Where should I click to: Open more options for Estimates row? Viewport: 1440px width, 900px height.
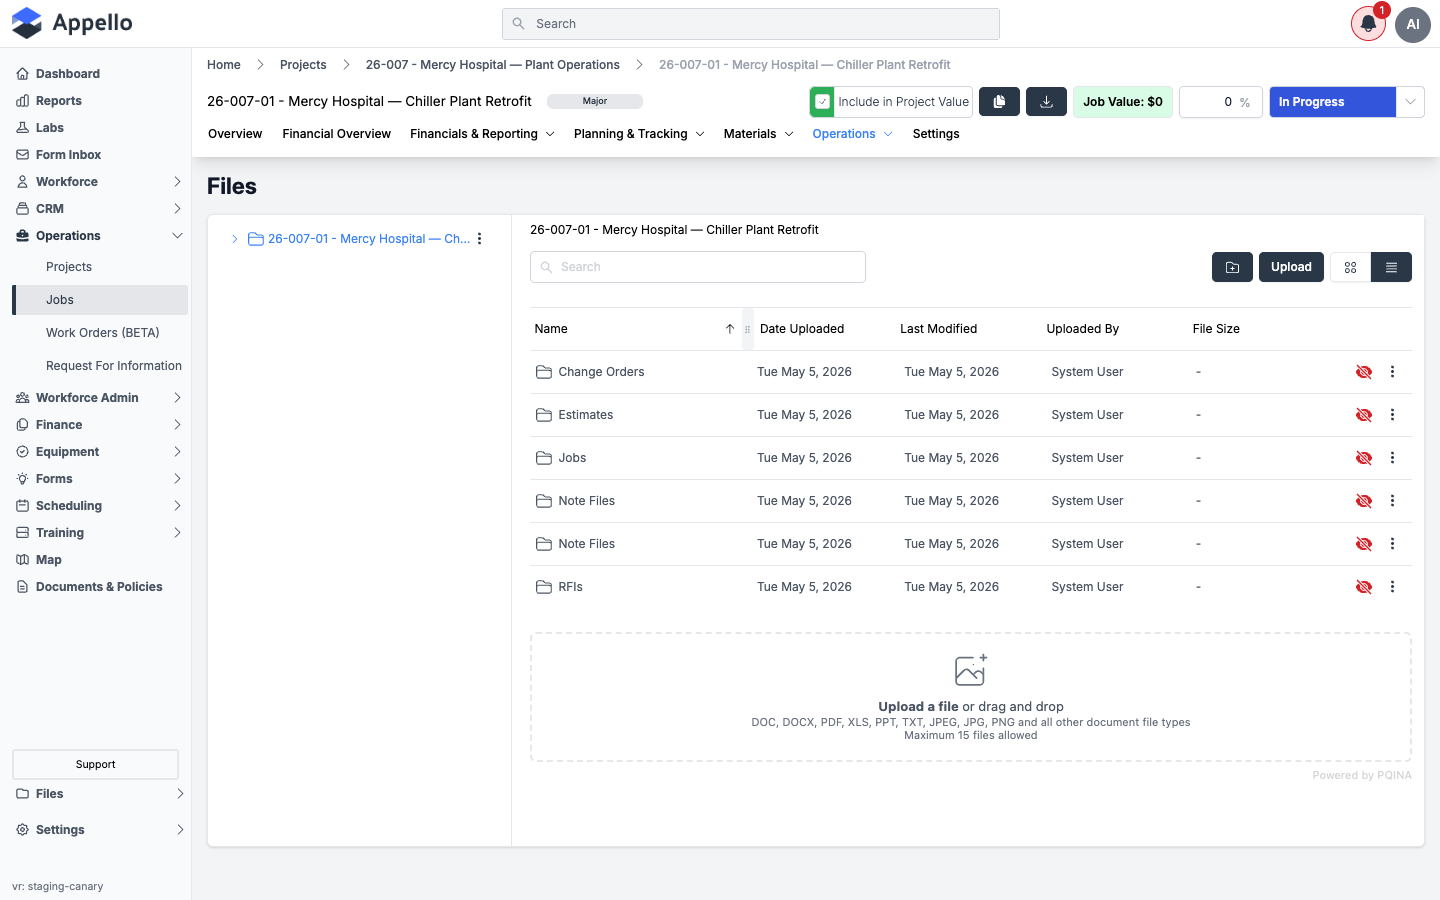pos(1392,415)
